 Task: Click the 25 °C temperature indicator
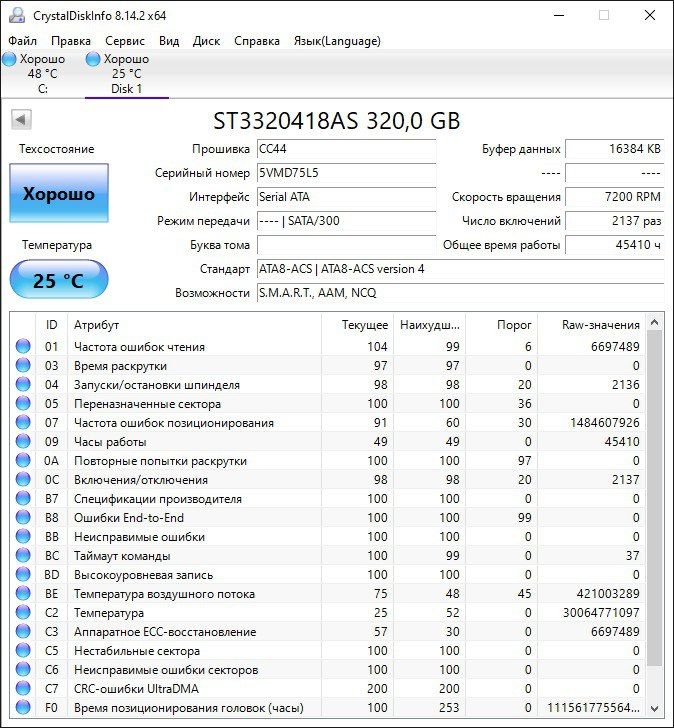(x=58, y=281)
